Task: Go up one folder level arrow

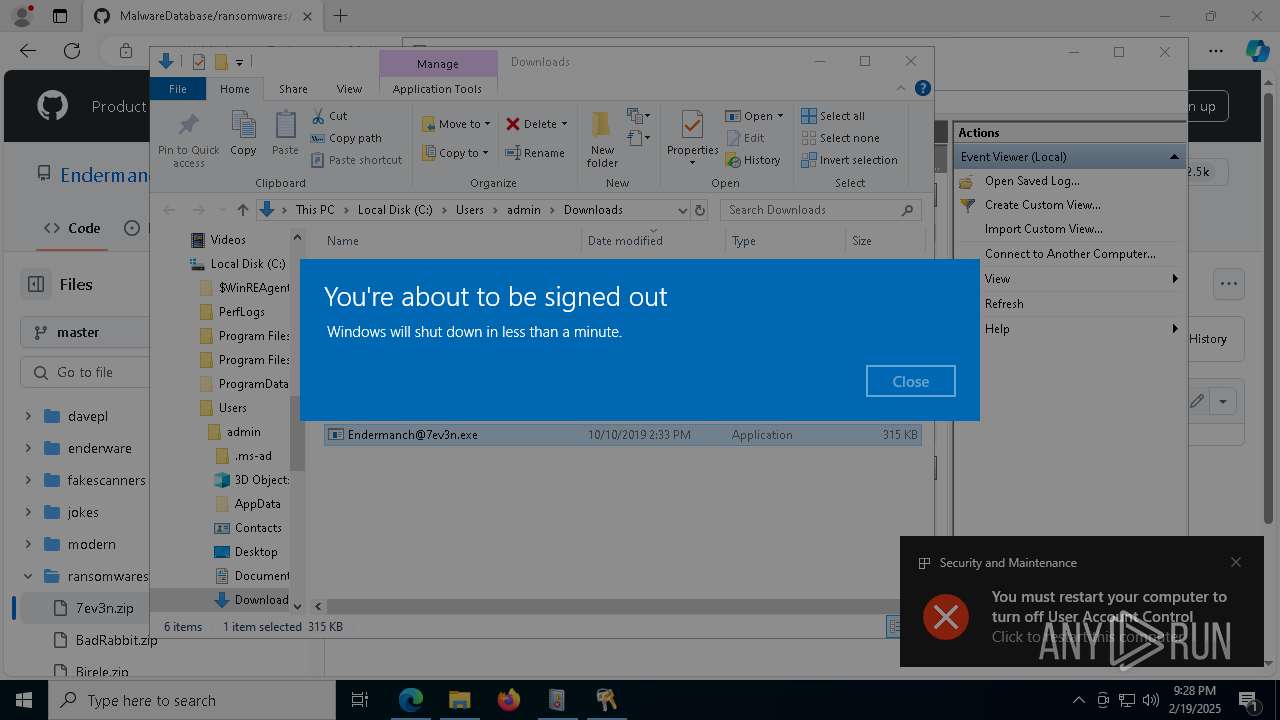Action: coord(242,210)
